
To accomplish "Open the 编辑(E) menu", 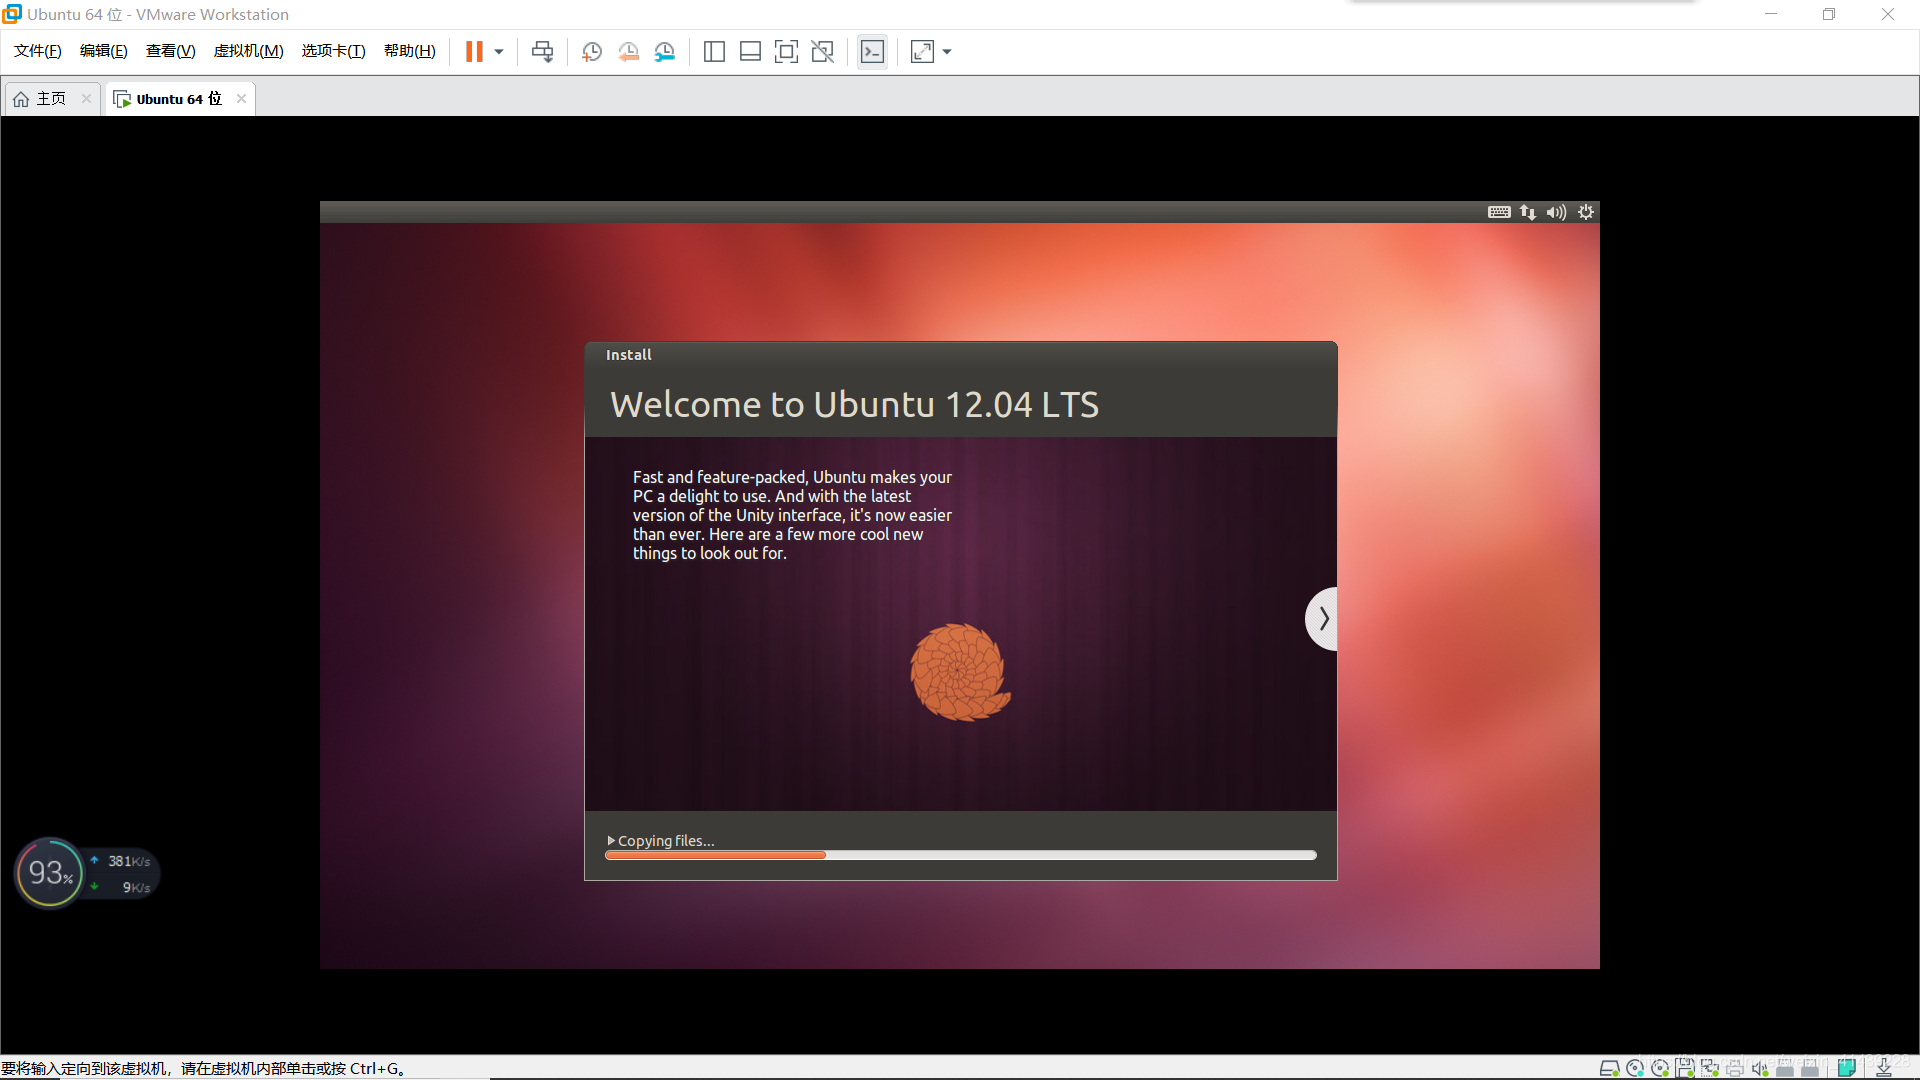I will coord(104,51).
